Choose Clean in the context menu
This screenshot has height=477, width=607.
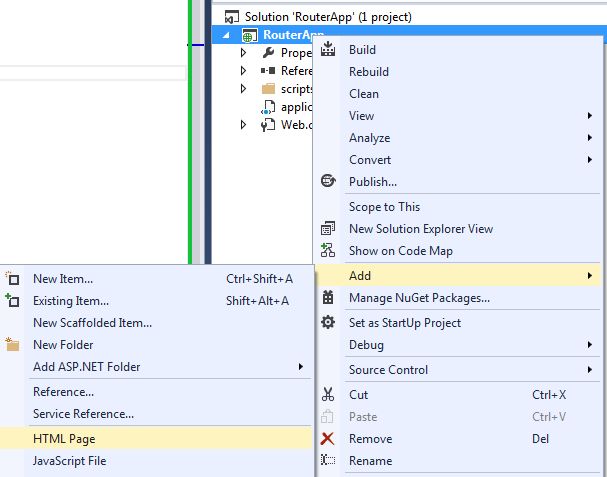(x=458, y=94)
